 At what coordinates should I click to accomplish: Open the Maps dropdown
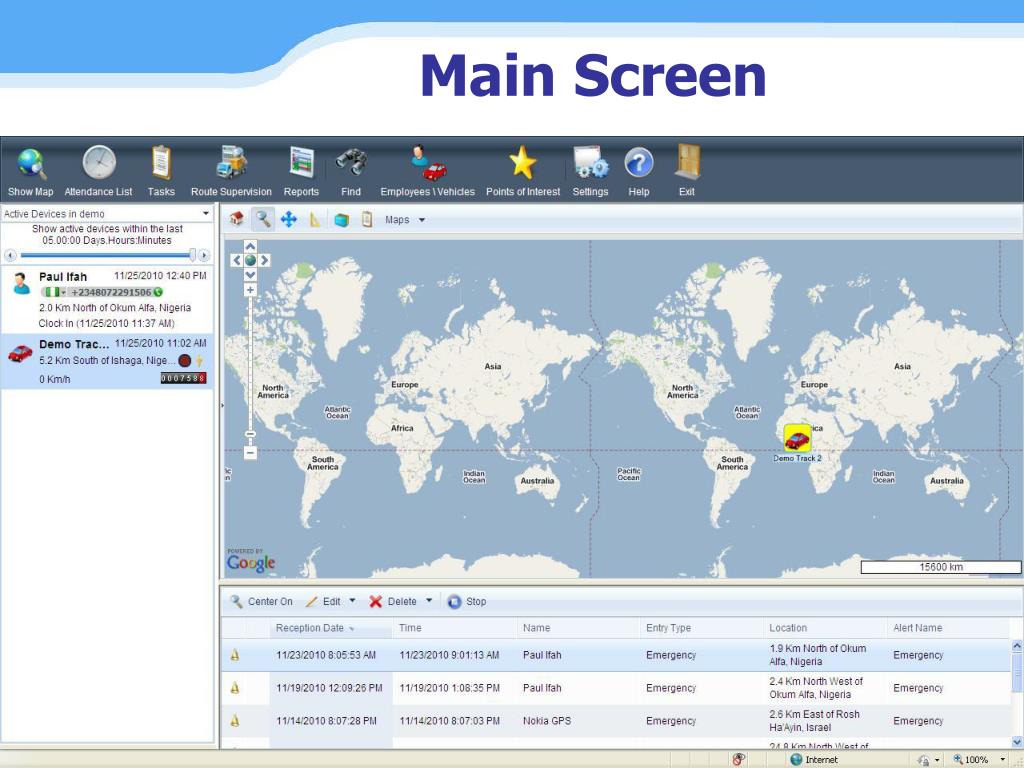pos(405,220)
